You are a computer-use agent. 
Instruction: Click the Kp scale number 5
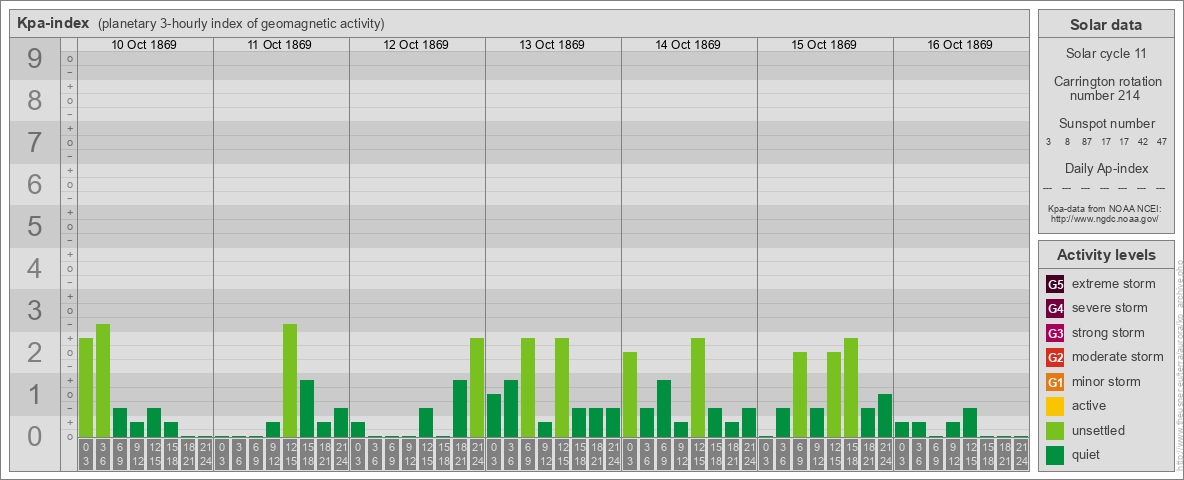pyautogui.click(x=35, y=226)
